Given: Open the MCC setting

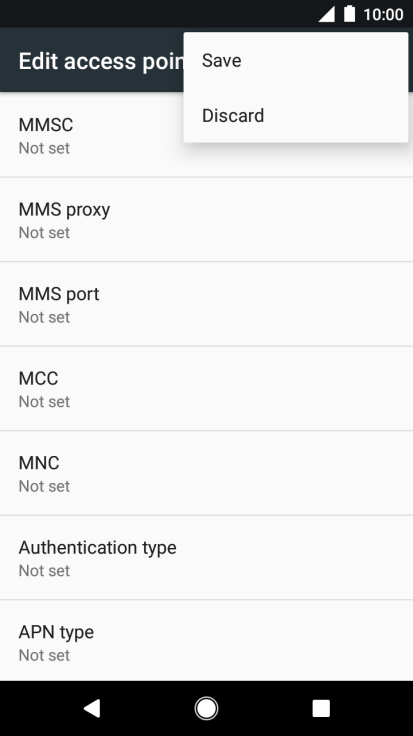Looking at the screenshot, I should 206,389.
